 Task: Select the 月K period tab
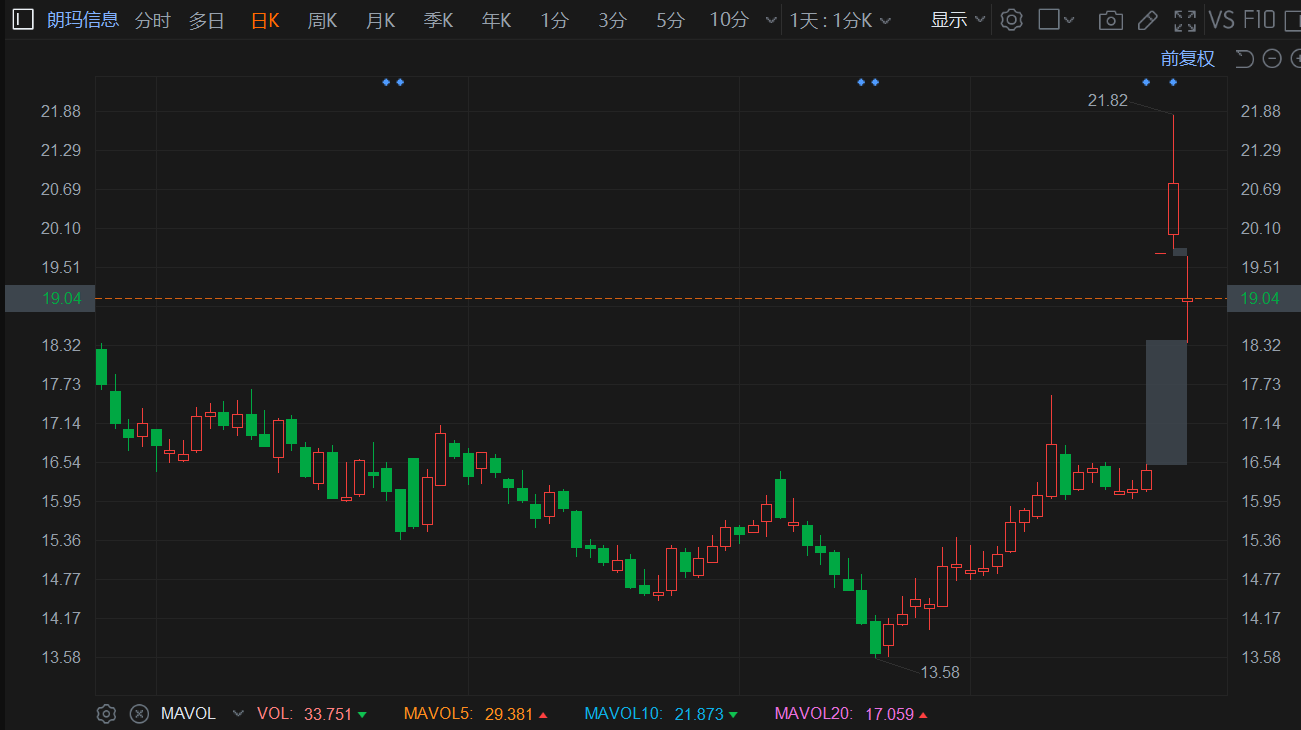point(381,20)
